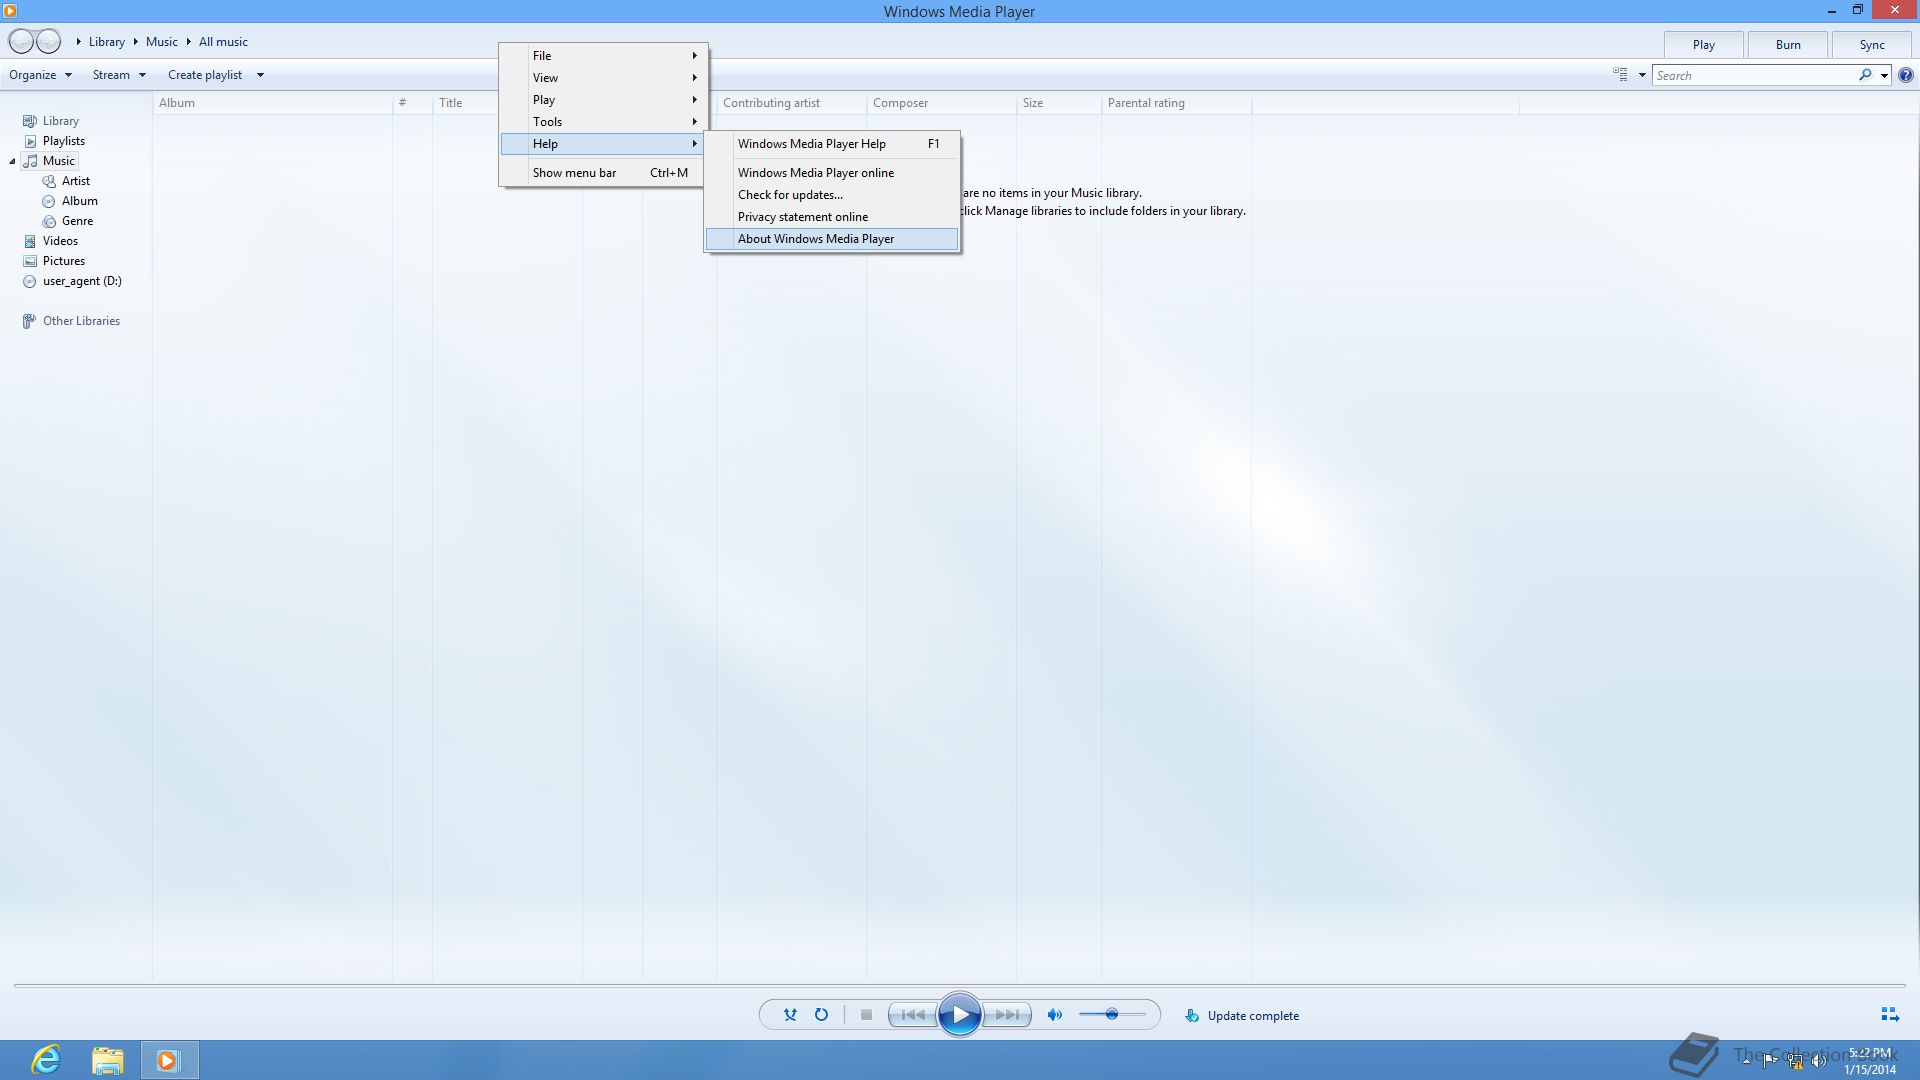Select Windows Media Player Help item
The width and height of the screenshot is (1920, 1080).
pos(832,144)
